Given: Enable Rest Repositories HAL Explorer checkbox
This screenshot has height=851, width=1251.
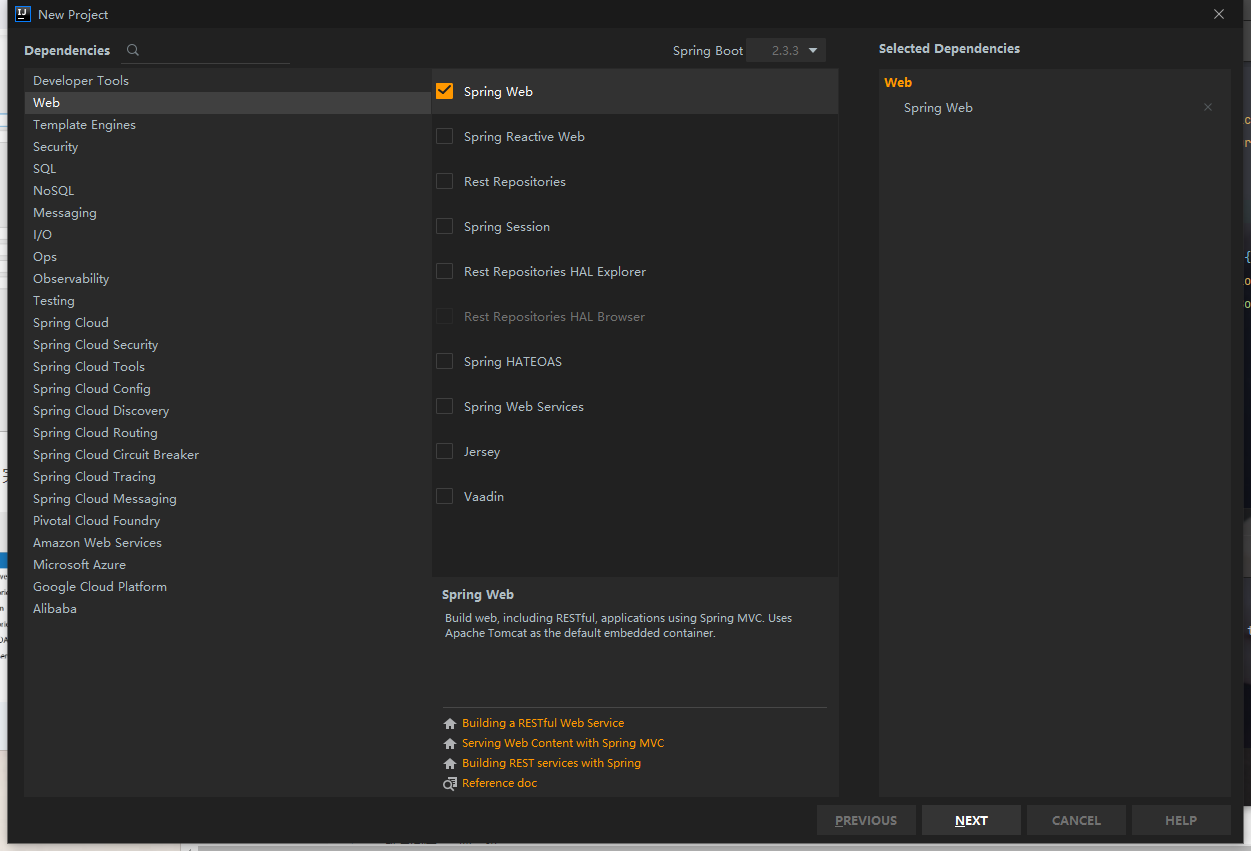Looking at the screenshot, I should click(x=445, y=271).
